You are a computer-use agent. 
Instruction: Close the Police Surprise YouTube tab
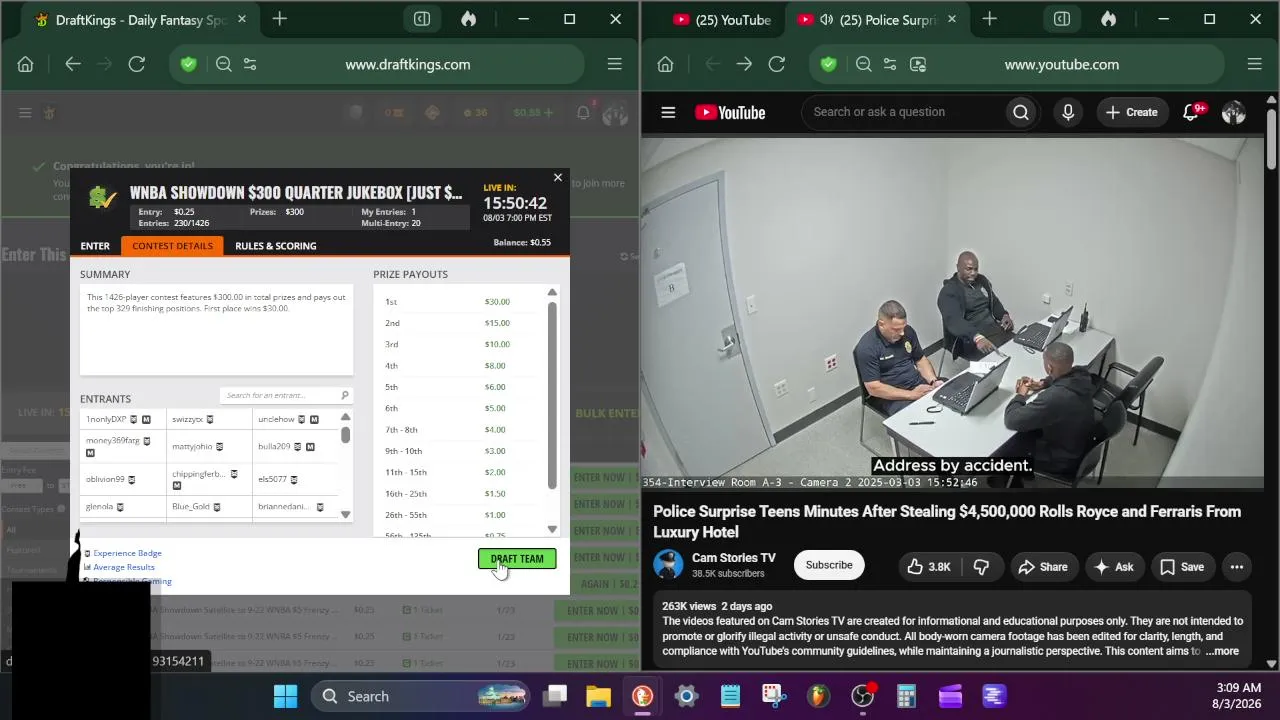click(x=951, y=19)
